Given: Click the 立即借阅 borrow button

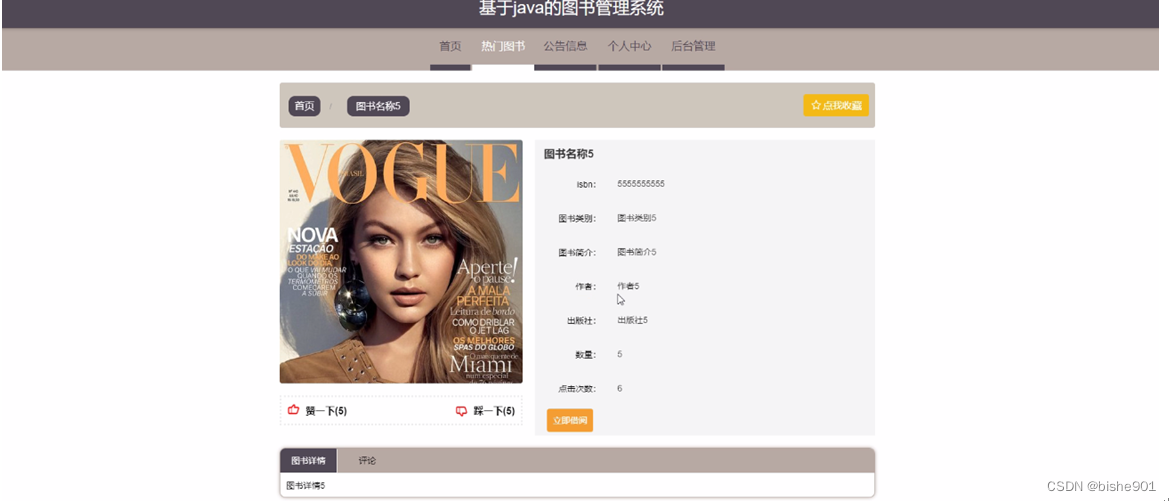Looking at the screenshot, I should pyautogui.click(x=570, y=420).
